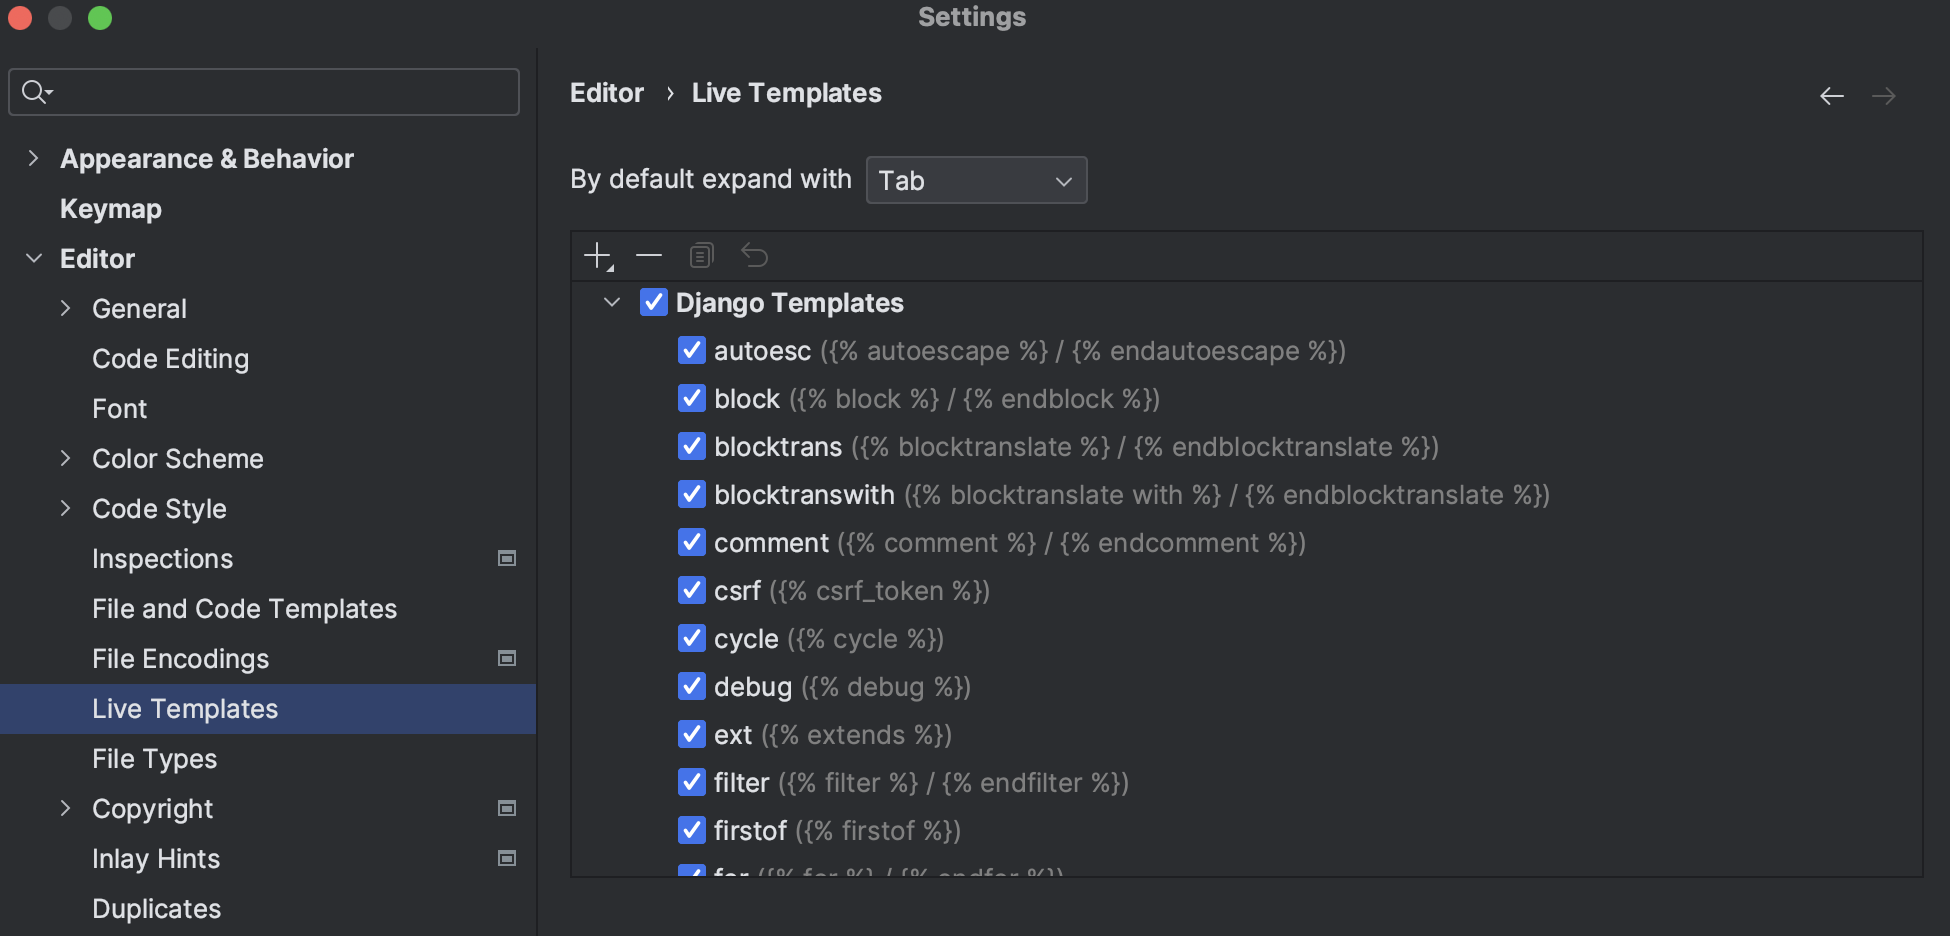The height and width of the screenshot is (936, 1950).
Task: Collapse the Django Templates group
Action: coord(612,302)
